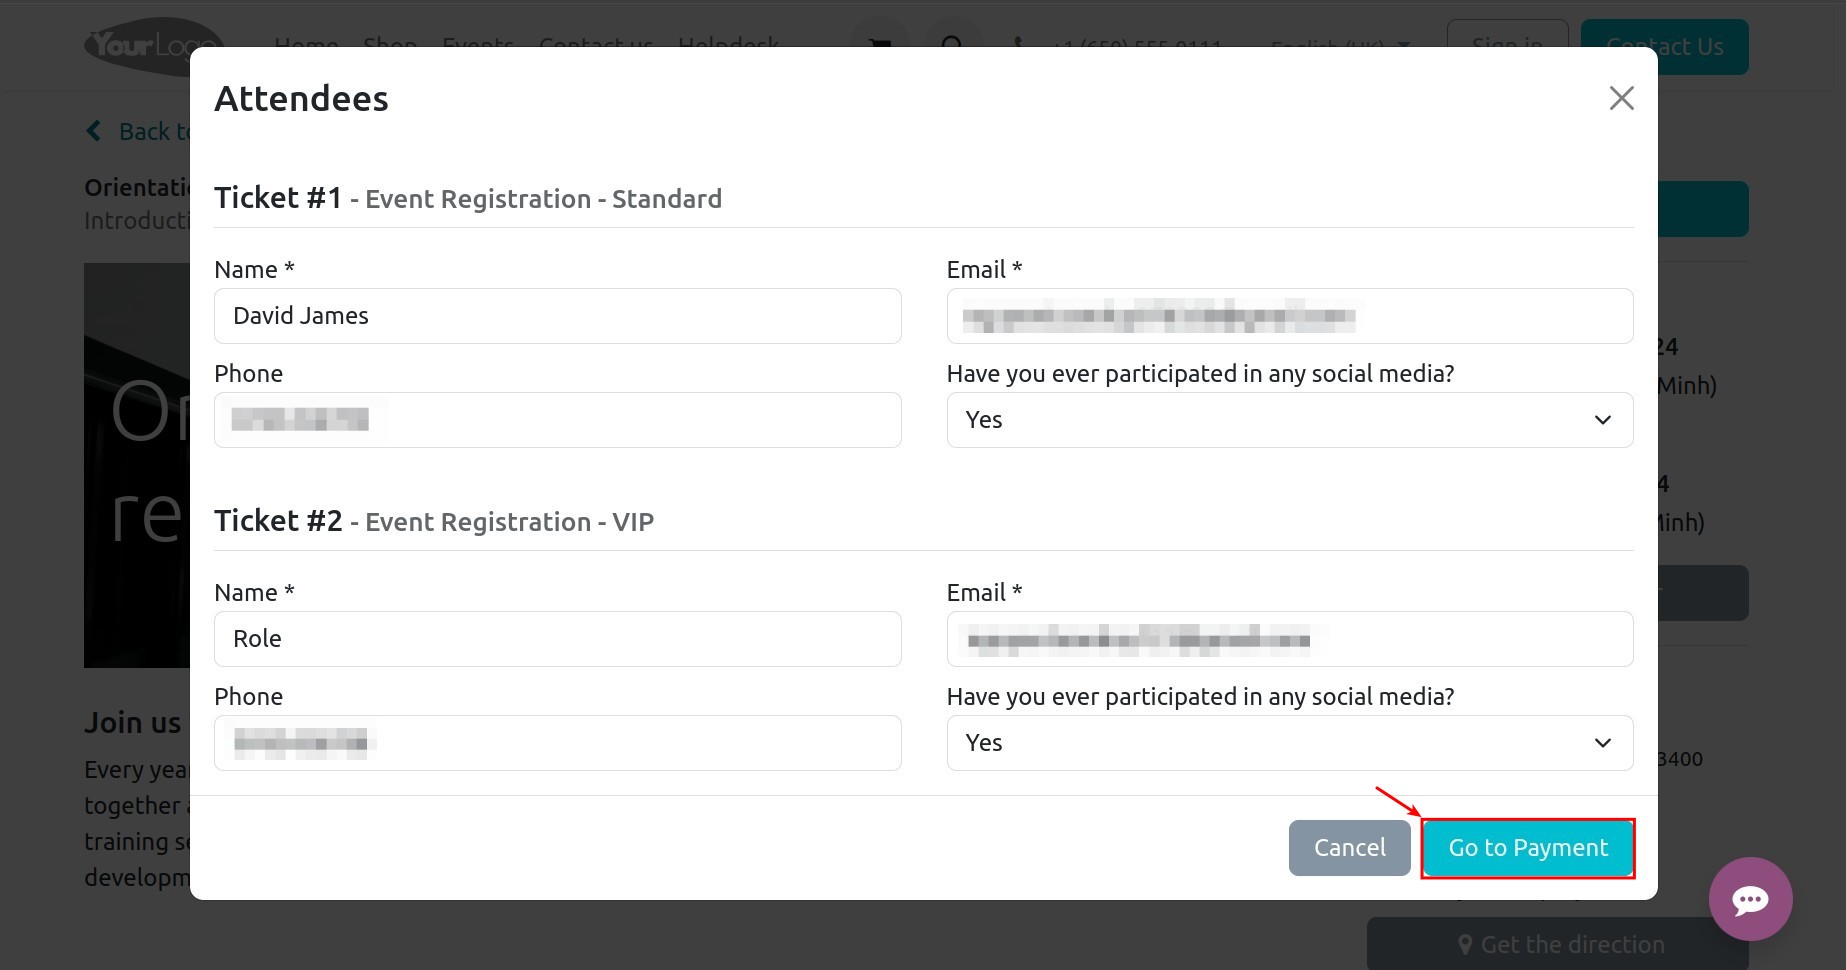The image size is (1846, 970).
Task: Click the Cancel button
Action: pyautogui.click(x=1350, y=848)
